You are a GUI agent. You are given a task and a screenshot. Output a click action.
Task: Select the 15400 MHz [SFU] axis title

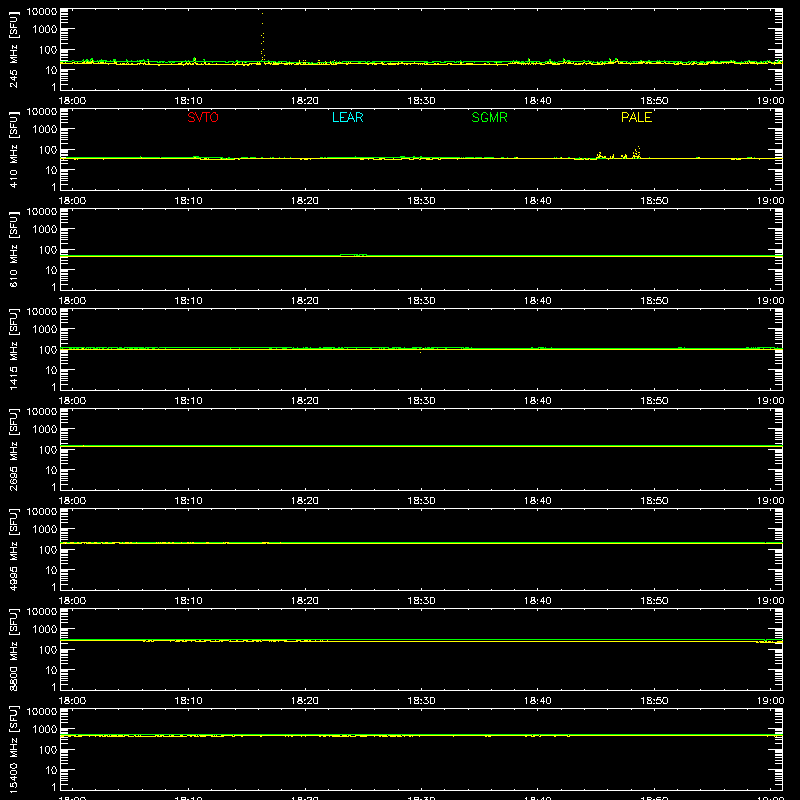(x=14, y=749)
